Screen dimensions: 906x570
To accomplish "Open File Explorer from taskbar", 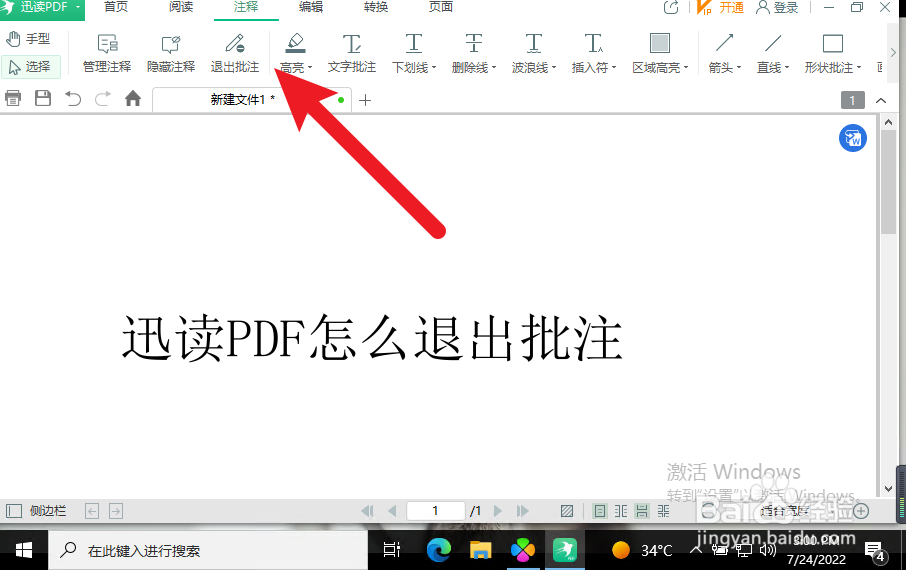I will (x=480, y=550).
